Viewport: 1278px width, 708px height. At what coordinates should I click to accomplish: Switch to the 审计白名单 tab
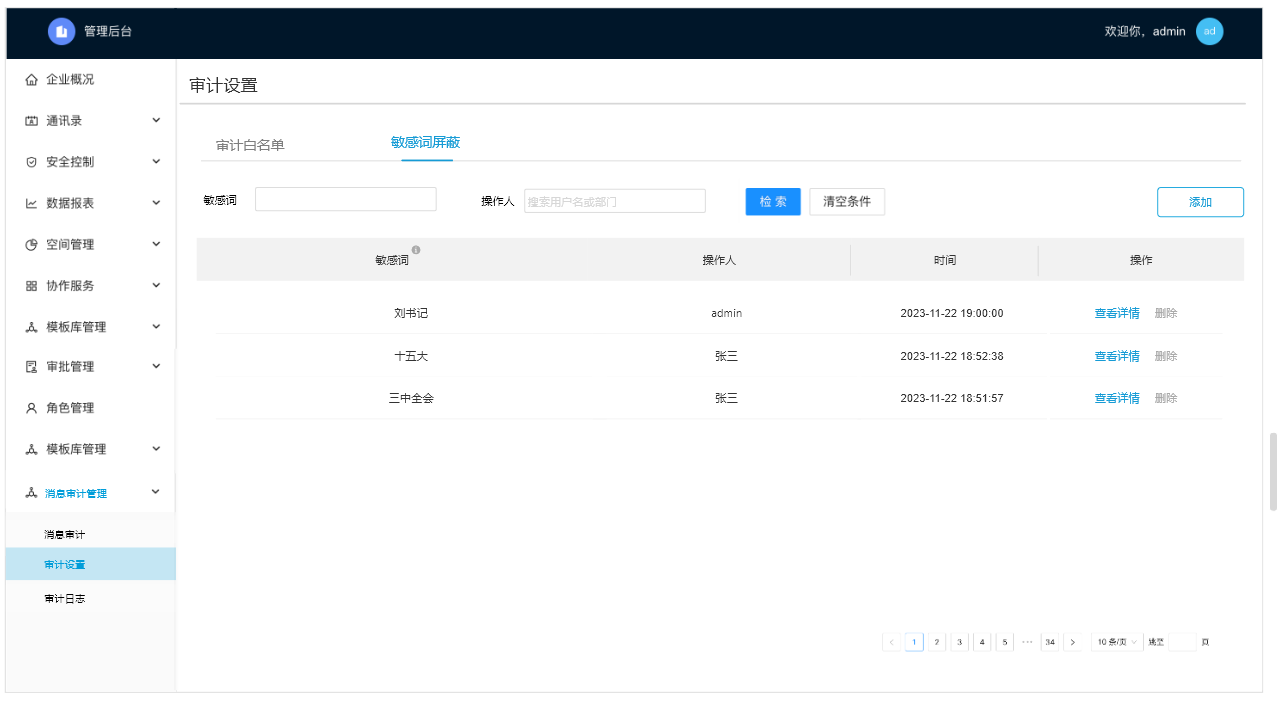(250, 145)
